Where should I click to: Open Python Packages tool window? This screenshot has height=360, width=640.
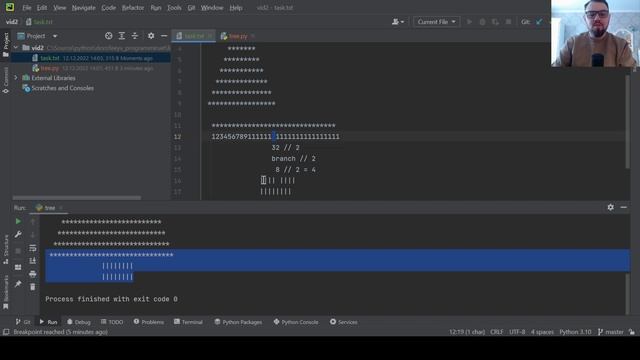(238, 322)
